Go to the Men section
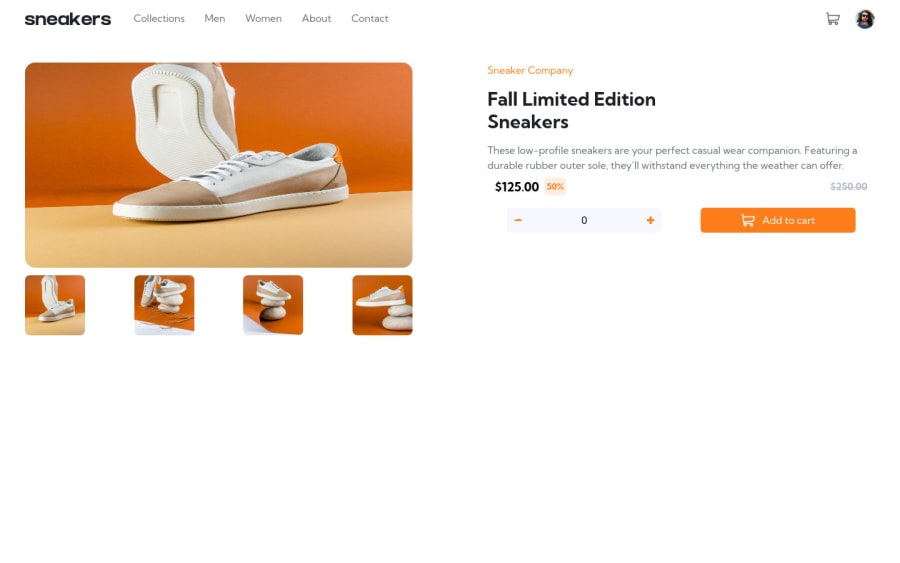 tap(215, 18)
